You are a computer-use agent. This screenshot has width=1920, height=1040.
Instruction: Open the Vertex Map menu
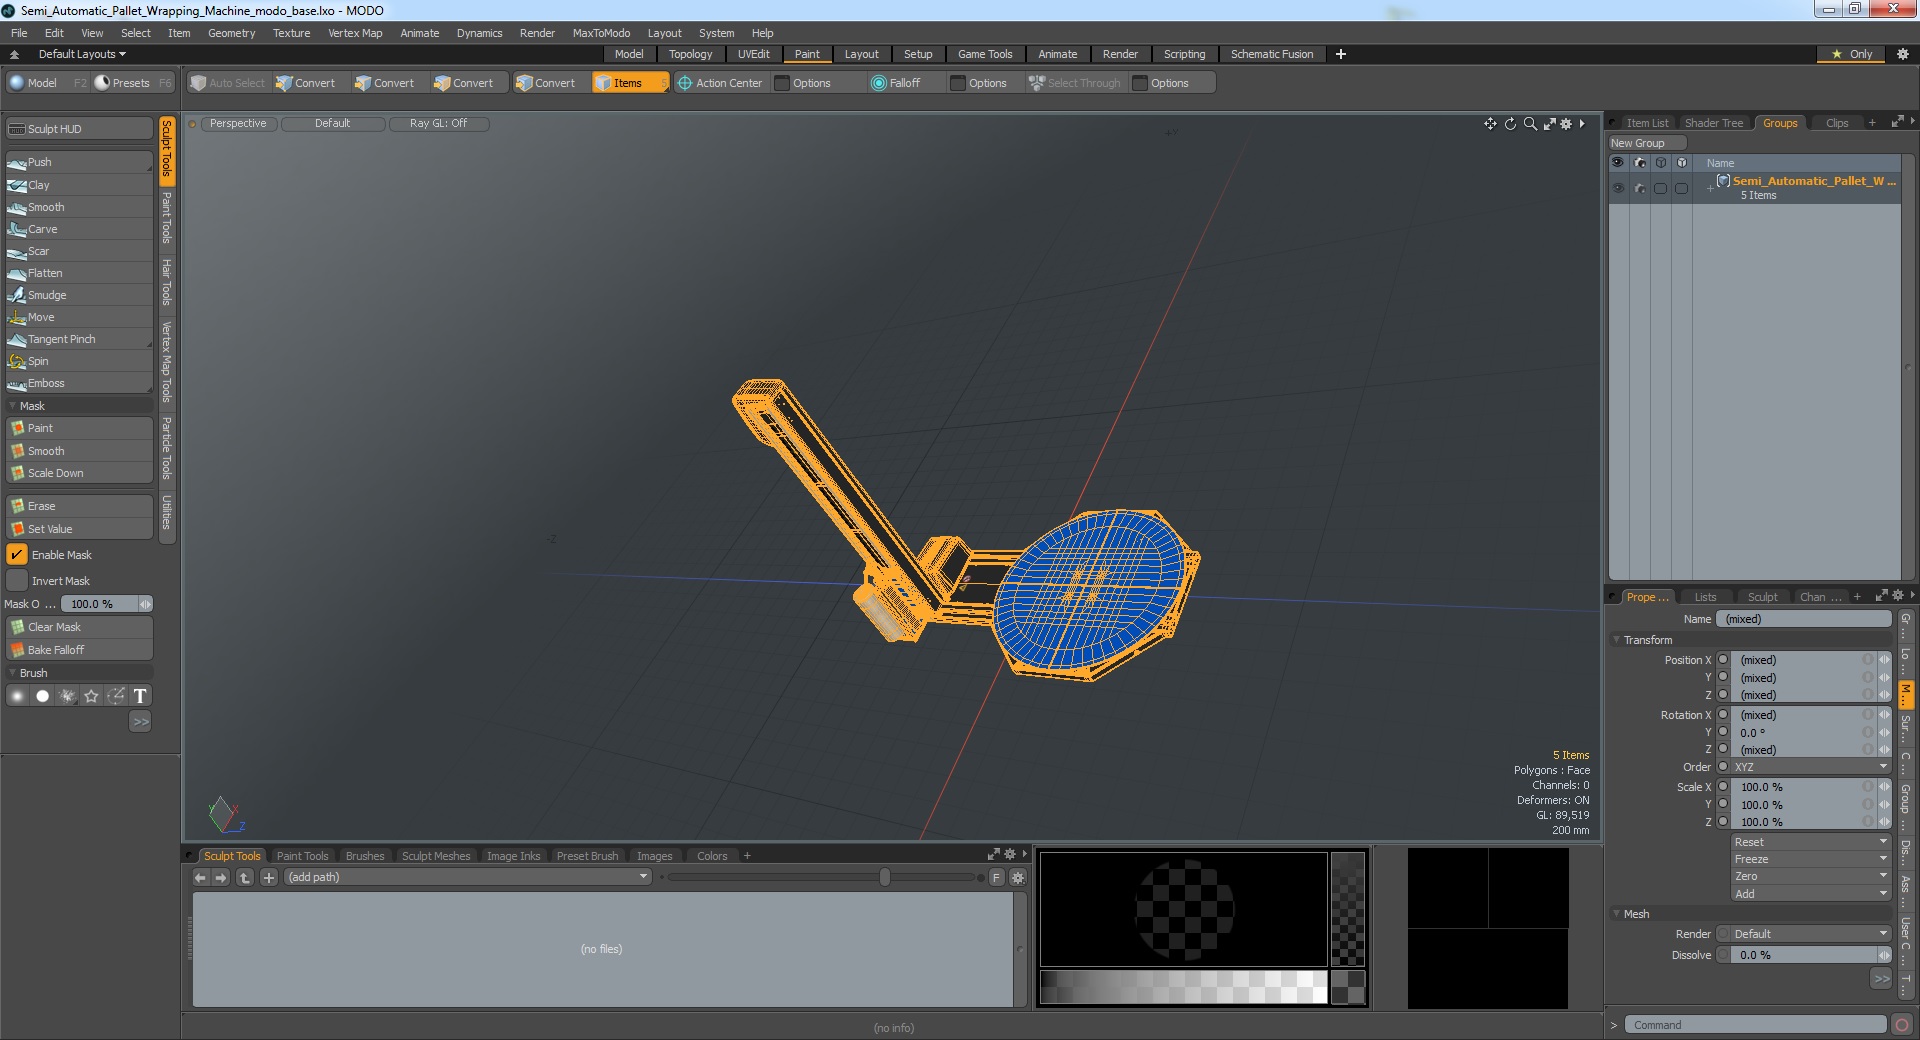point(355,33)
